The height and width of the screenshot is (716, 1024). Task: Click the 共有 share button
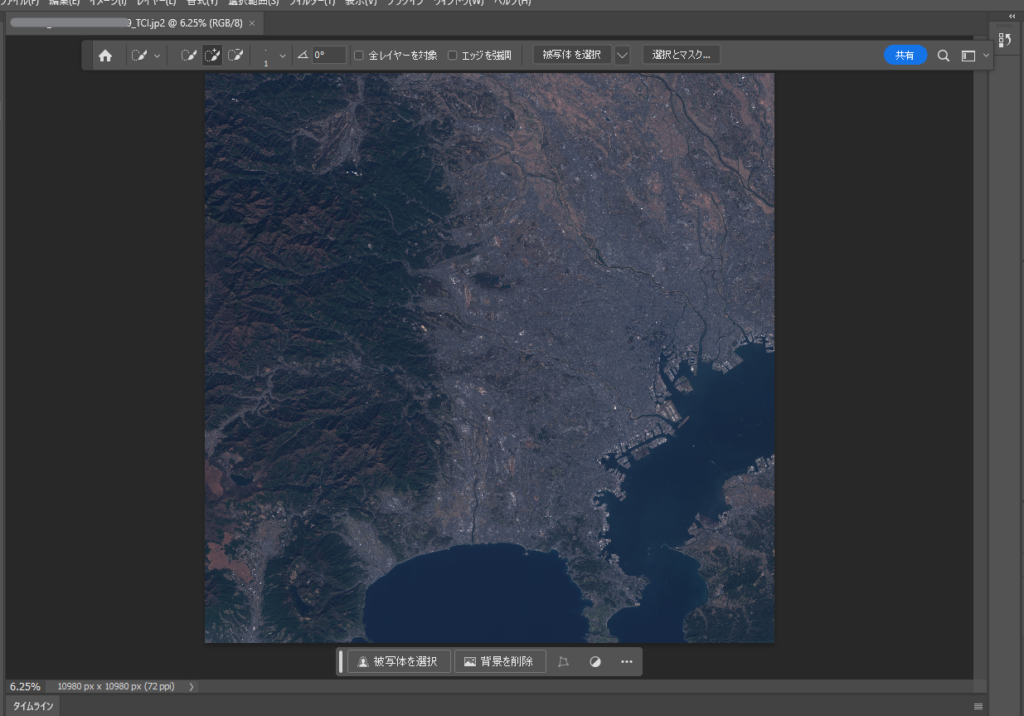pyautogui.click(x=904, y=56)
